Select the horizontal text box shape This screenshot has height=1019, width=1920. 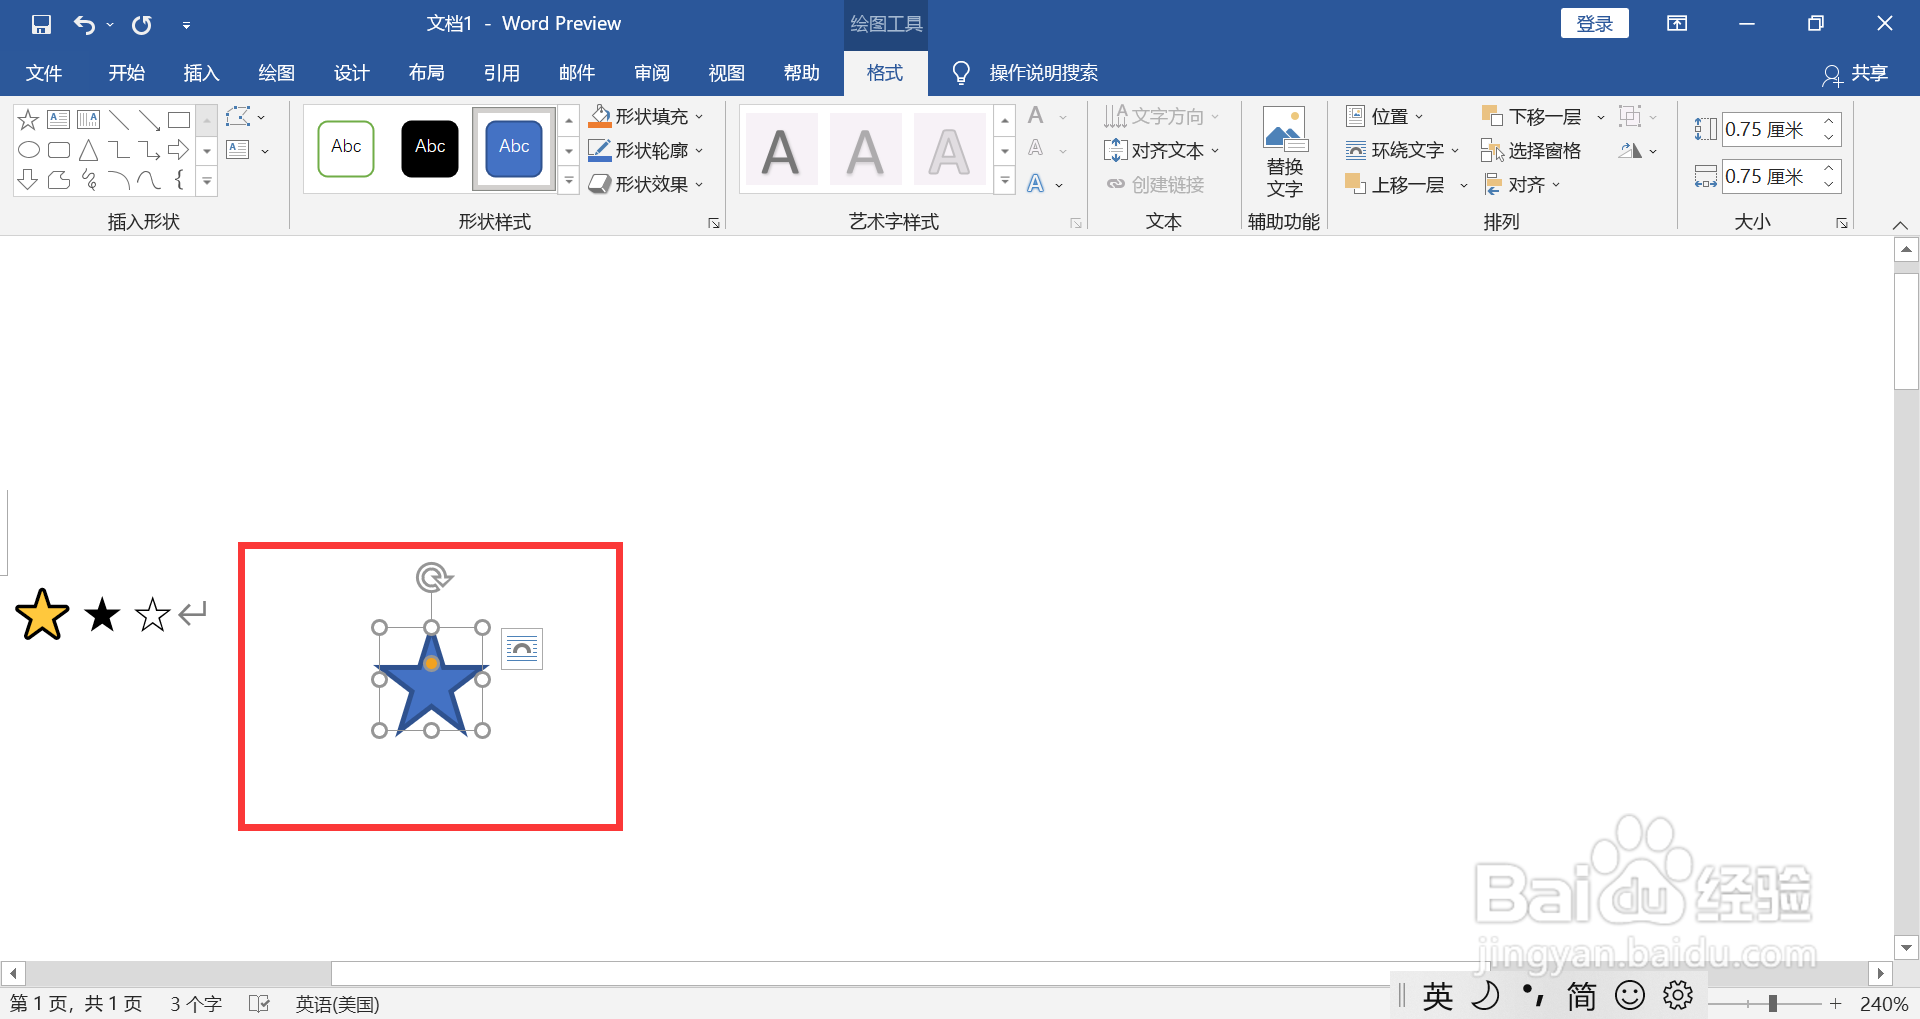pyautogui.click(x=59, y=120)
